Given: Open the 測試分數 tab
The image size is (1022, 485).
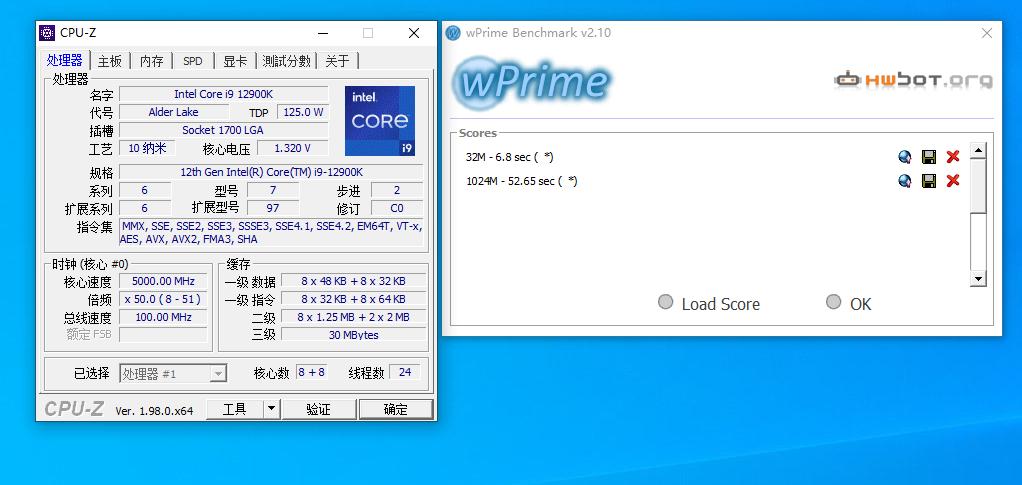Looking at the screenshot, I should (x=286, y=61).
